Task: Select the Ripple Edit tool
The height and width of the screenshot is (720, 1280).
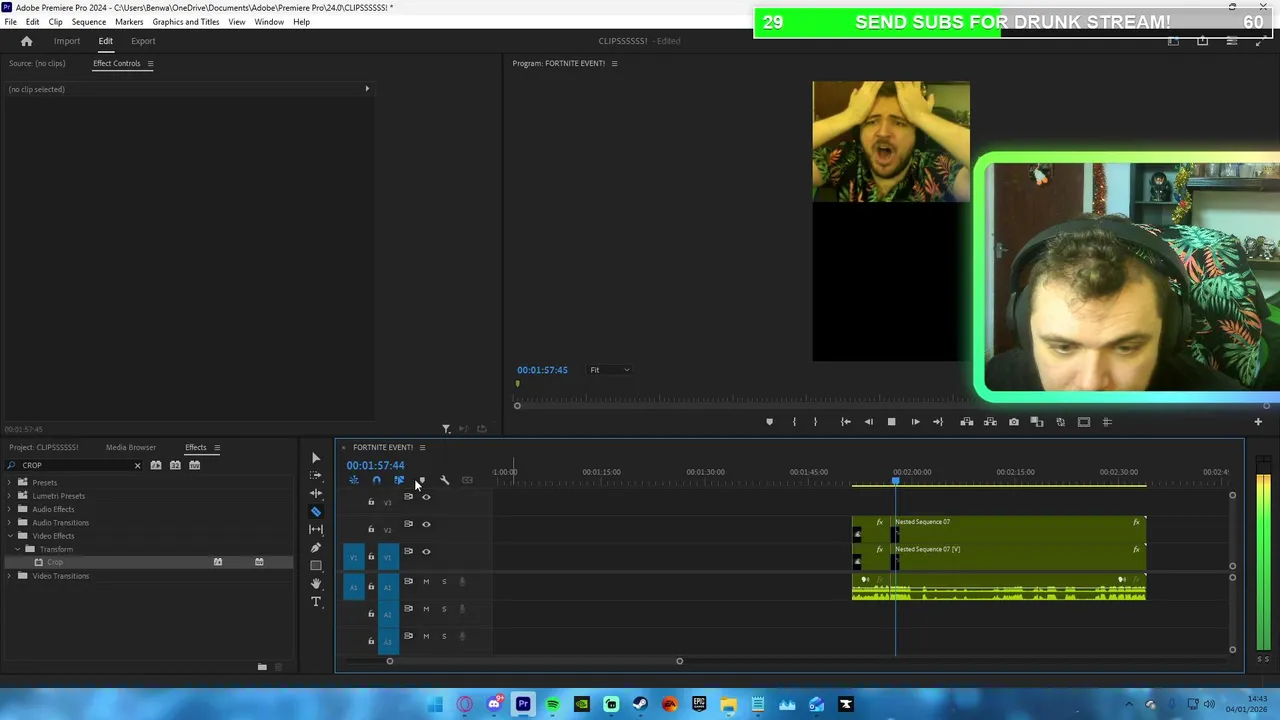Action: 316,494
